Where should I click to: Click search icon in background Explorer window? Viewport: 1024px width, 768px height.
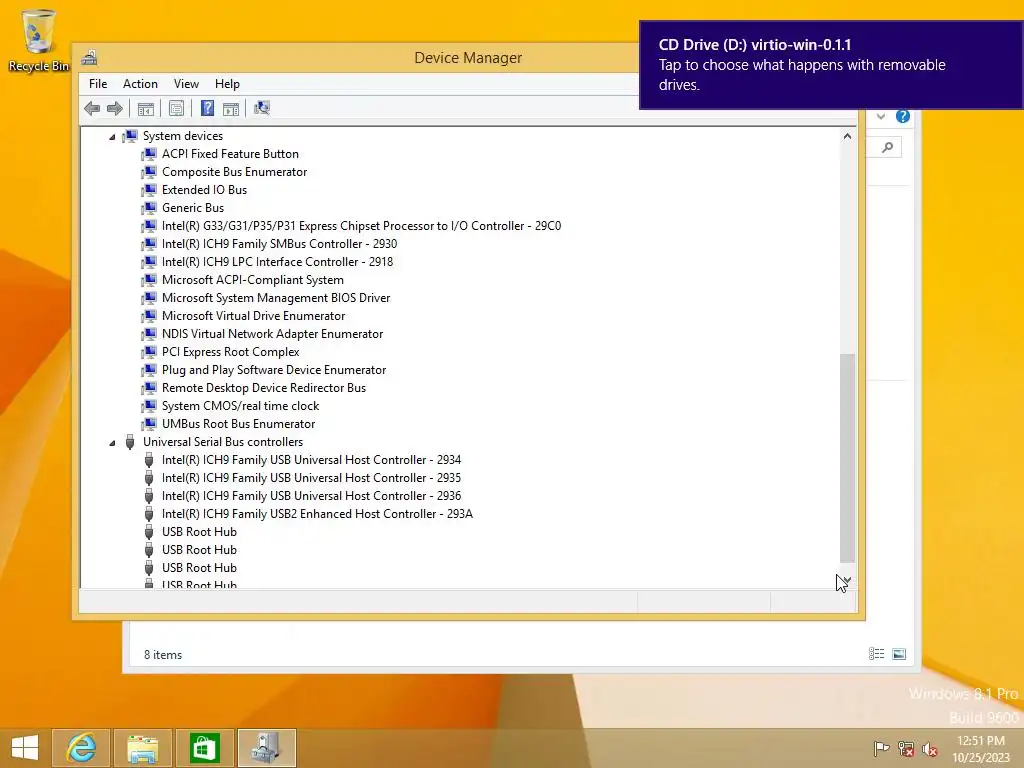point(888,148)
